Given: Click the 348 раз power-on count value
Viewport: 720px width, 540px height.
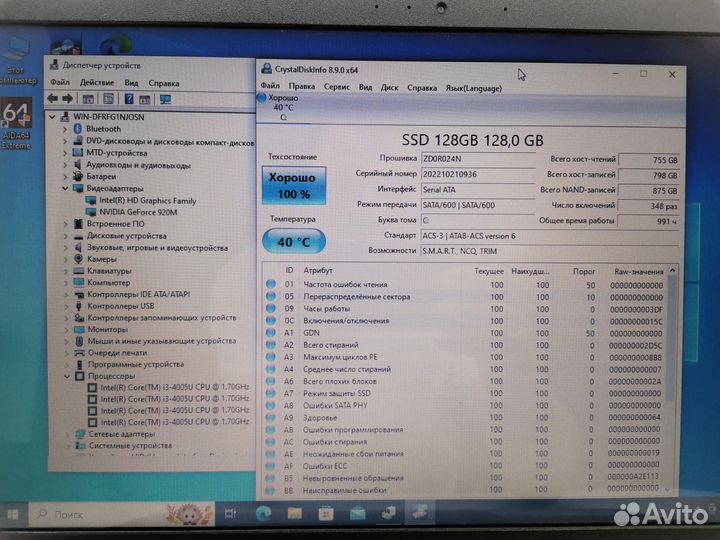Looking at the screenshot, I should click(647, 206).
